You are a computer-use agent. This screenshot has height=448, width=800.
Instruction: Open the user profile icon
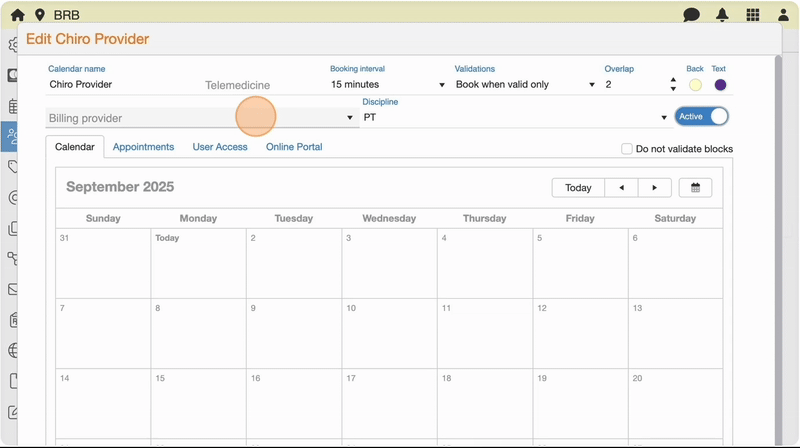[x=783, y=15]
